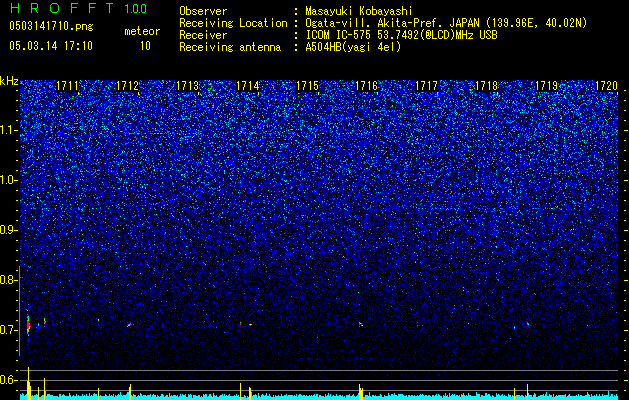Click the 1716 time label

367,86
